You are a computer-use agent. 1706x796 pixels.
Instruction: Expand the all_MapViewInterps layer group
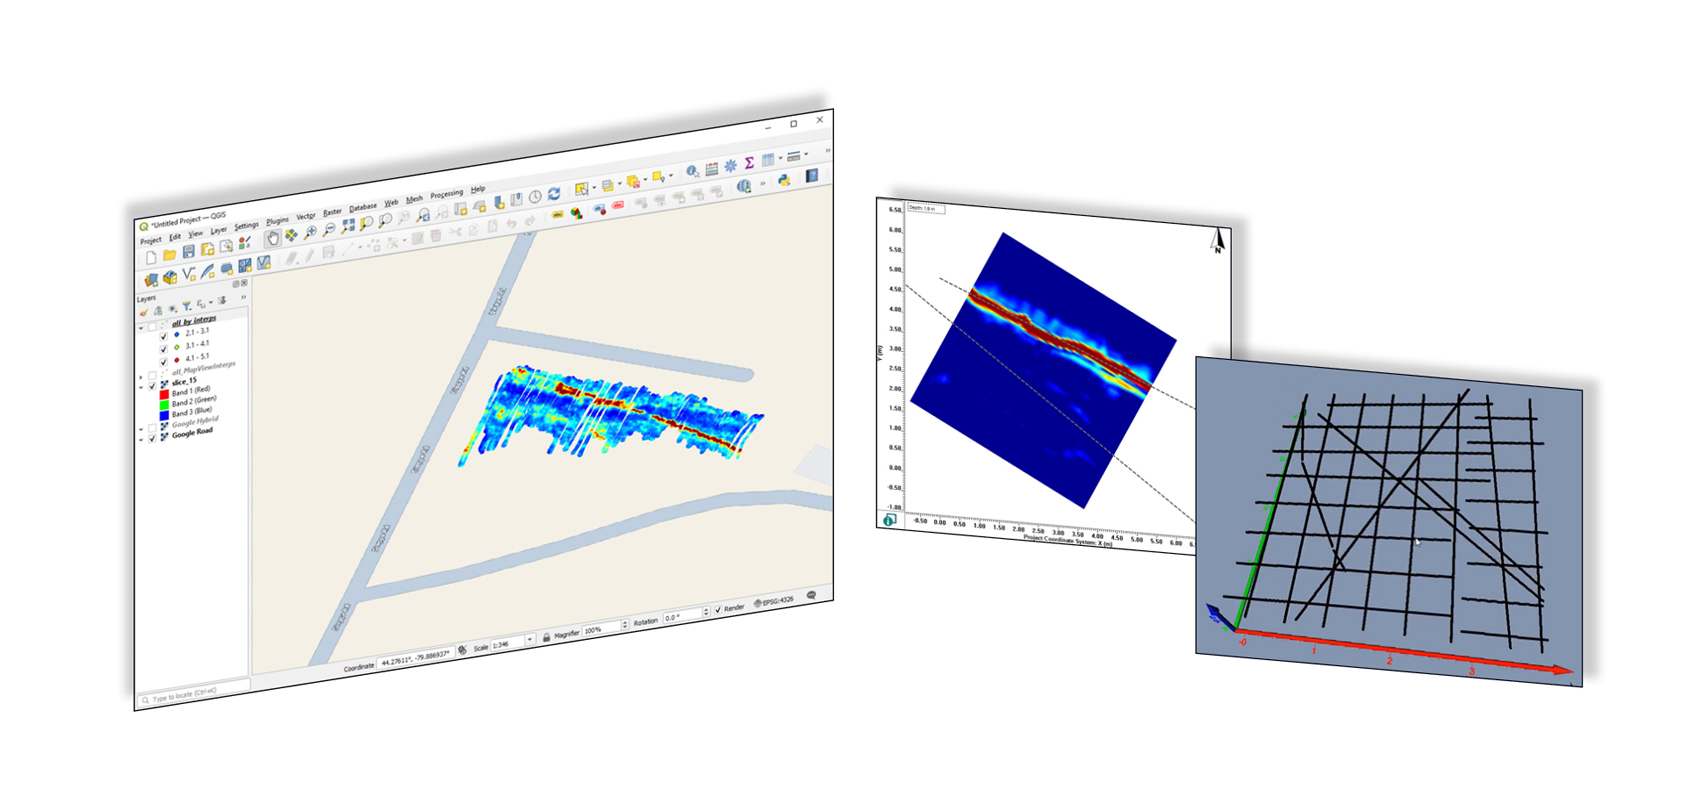pyautogui.click(x=141, y=377)
